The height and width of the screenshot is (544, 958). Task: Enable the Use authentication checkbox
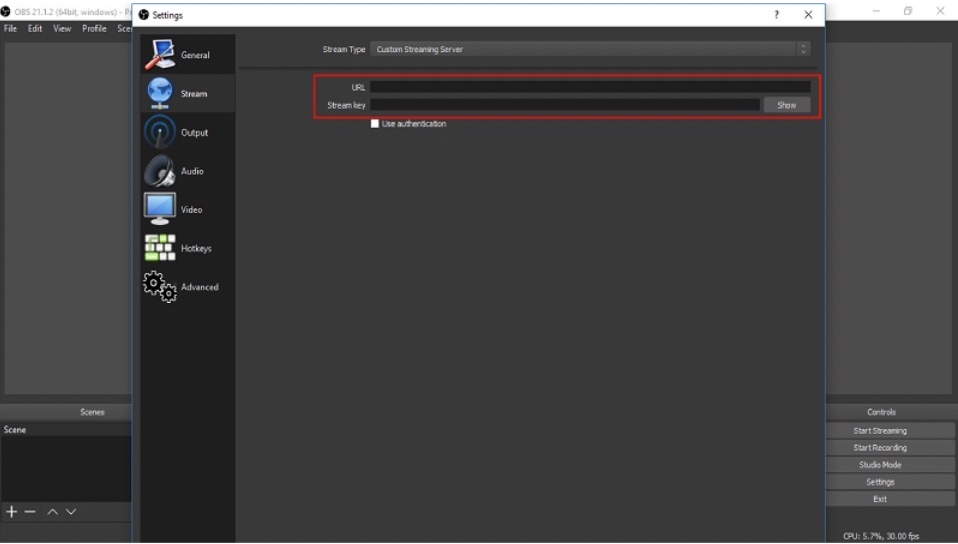[375, 124]
